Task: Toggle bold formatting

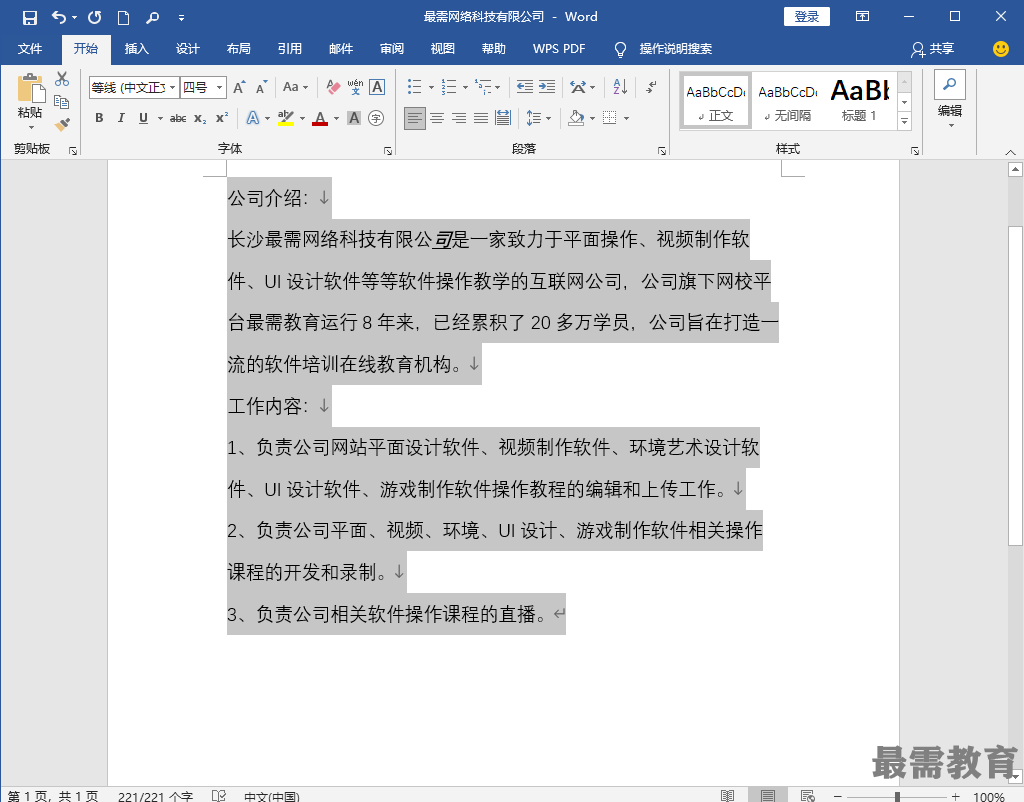Action: click(x=99, y=118)
